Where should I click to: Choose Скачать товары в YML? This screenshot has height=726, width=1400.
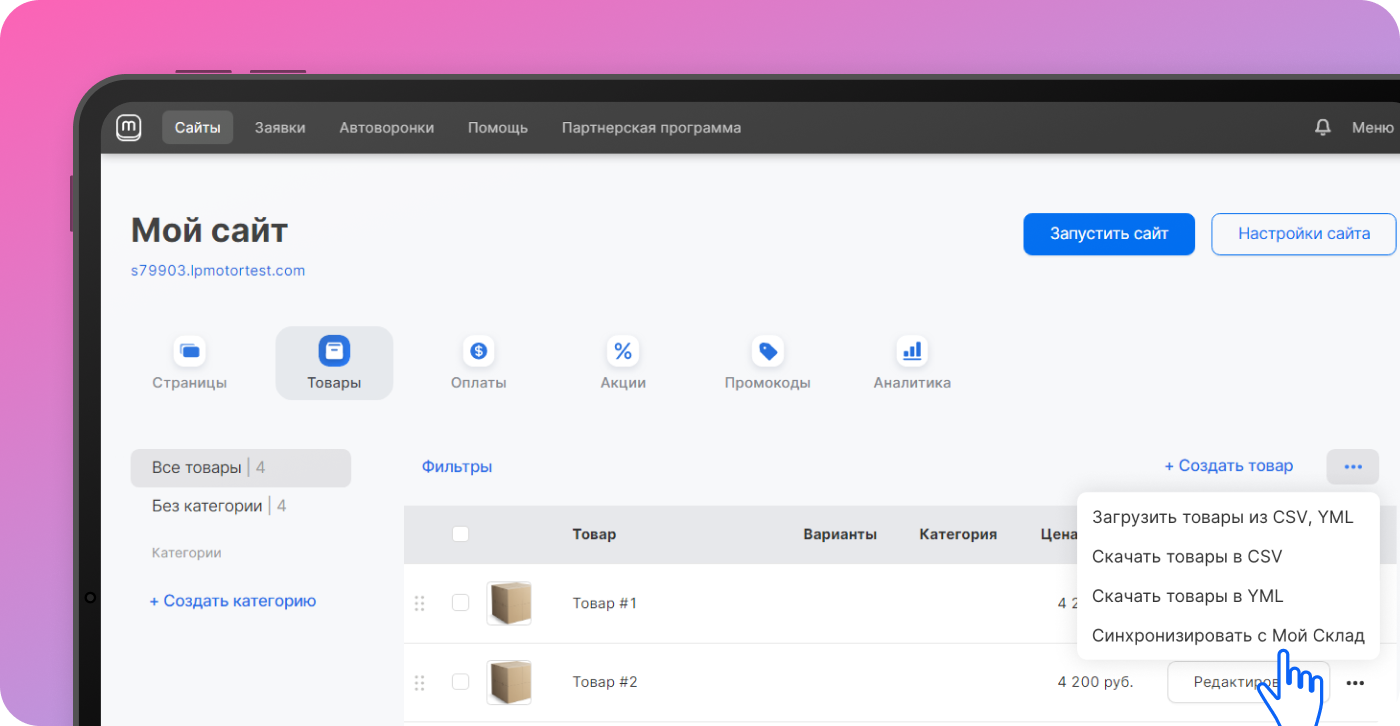(x=1187, y=596)
